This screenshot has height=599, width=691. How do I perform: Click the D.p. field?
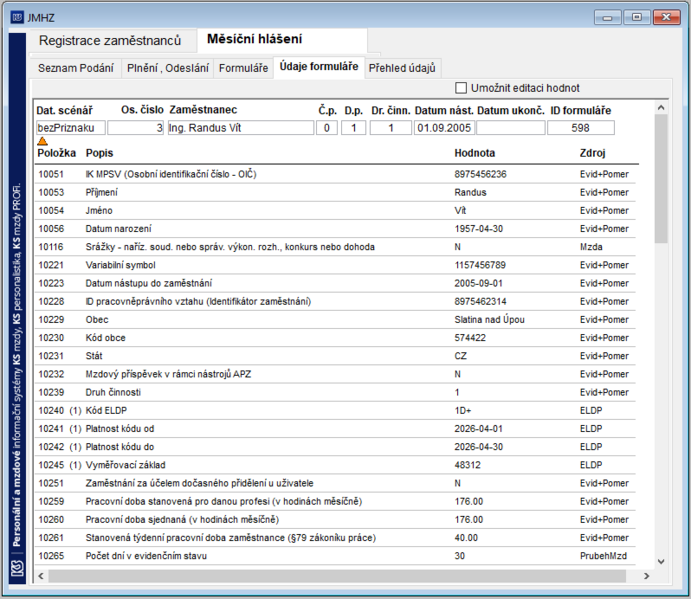click(x=353, y=128)
